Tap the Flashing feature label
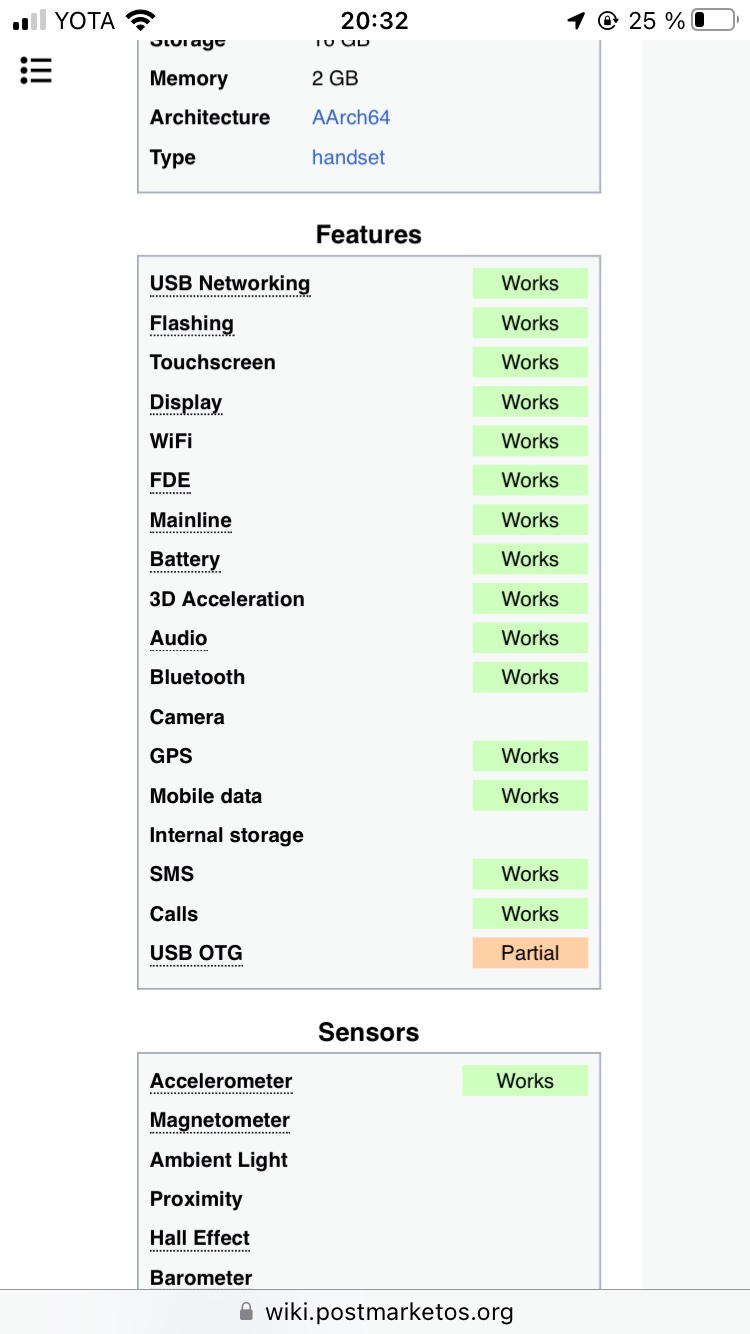Image resolution: width=750 pixels, height=1334 pixels. 192,324
